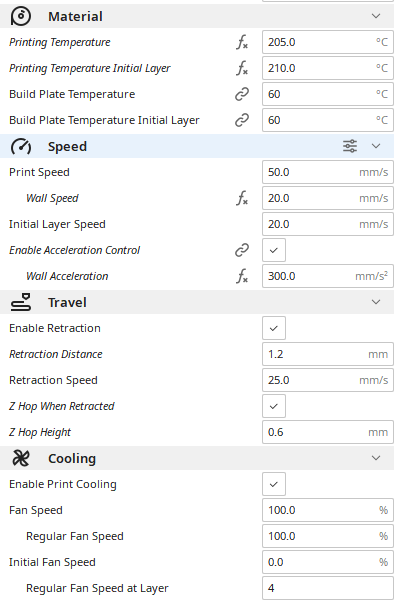Click fx icon next to Wall Acceleration

coord(242,276)
